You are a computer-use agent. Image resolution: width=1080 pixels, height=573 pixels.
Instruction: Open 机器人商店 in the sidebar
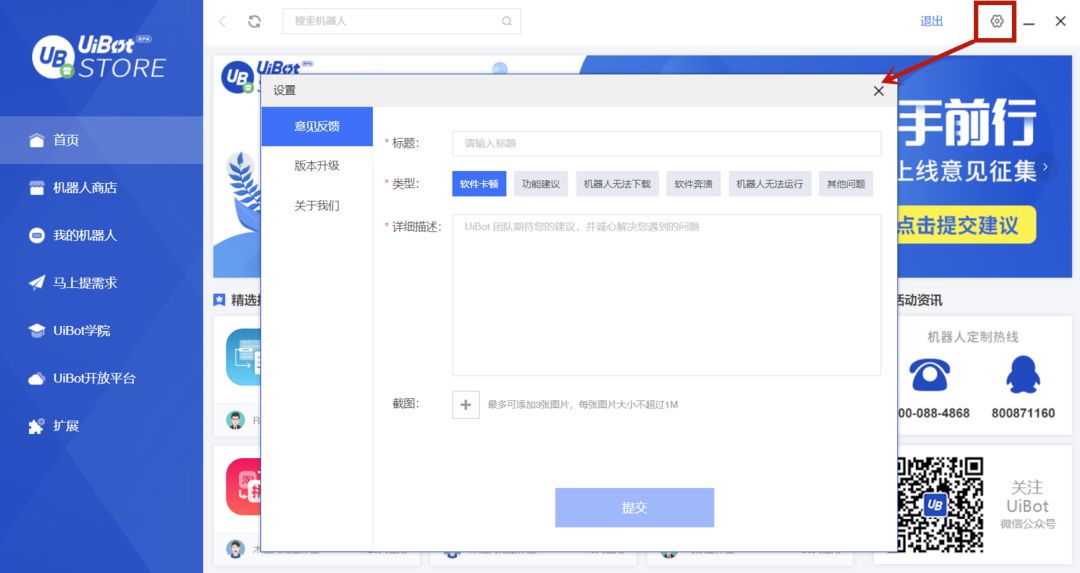pos(101,188)
